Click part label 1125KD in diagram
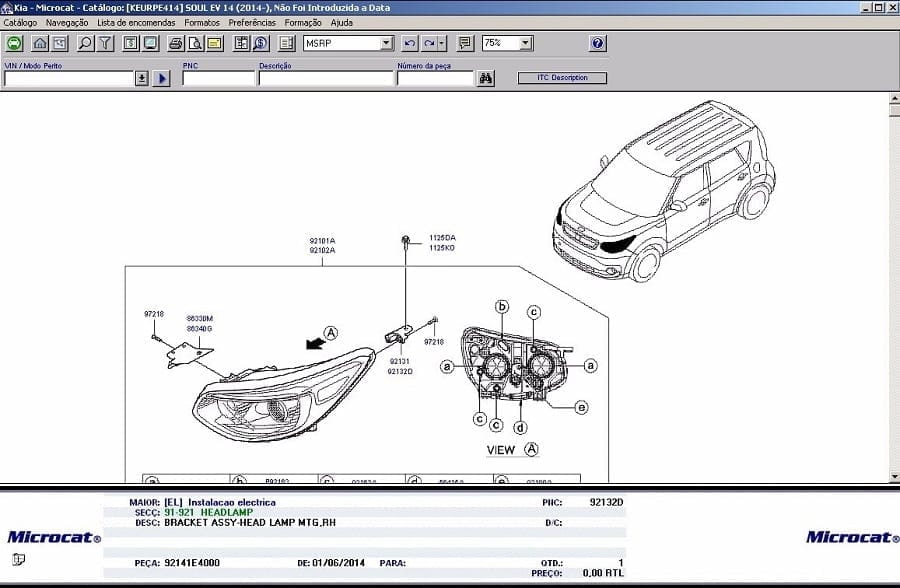Image resolution: width=900 pixels, height=588 pixels. [442, 247]
